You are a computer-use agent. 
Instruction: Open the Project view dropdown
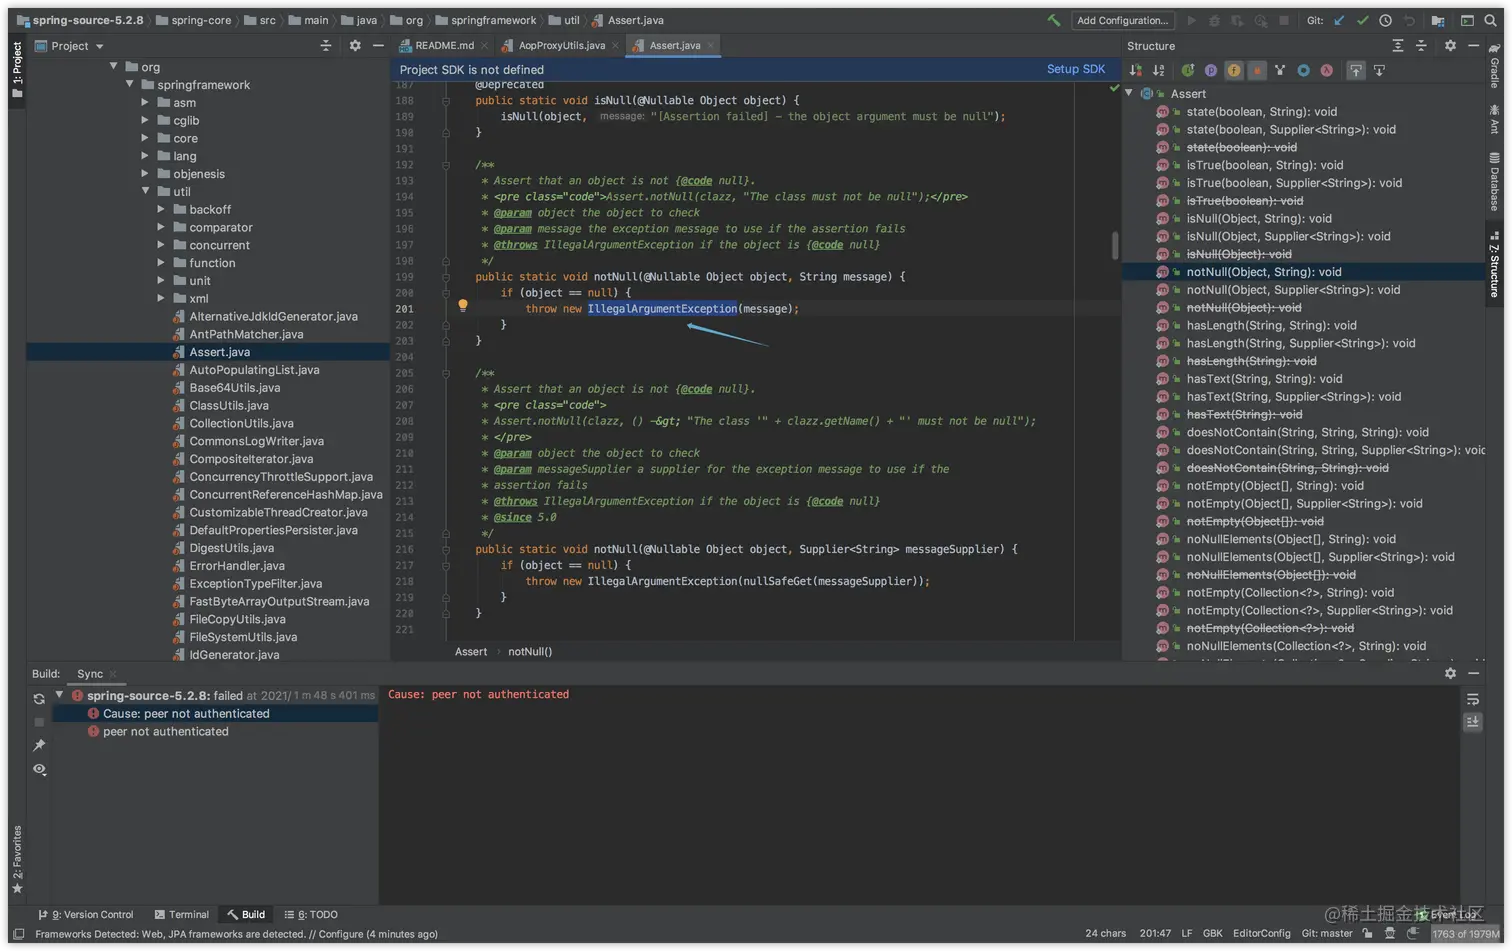(99, 46)
